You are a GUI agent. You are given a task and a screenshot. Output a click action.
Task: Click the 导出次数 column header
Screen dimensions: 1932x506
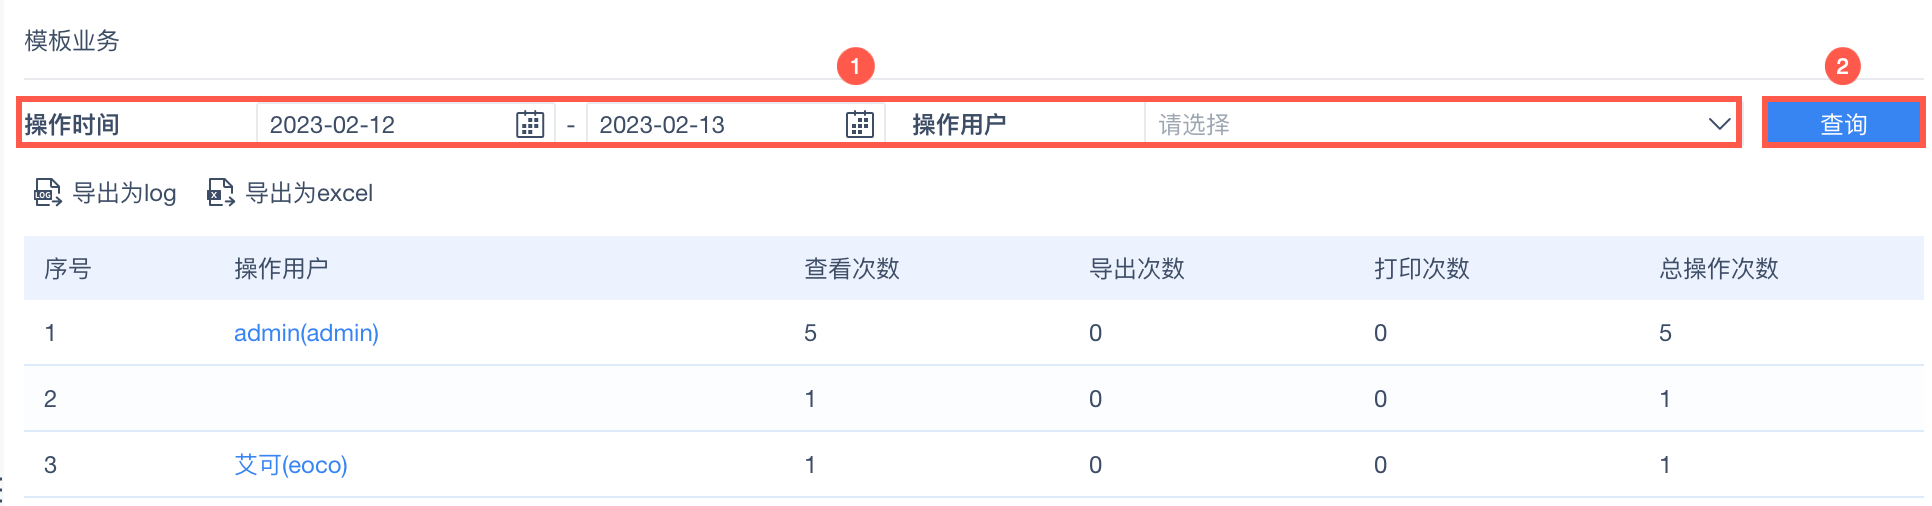pyautogui.click(x=1137, y=268)
